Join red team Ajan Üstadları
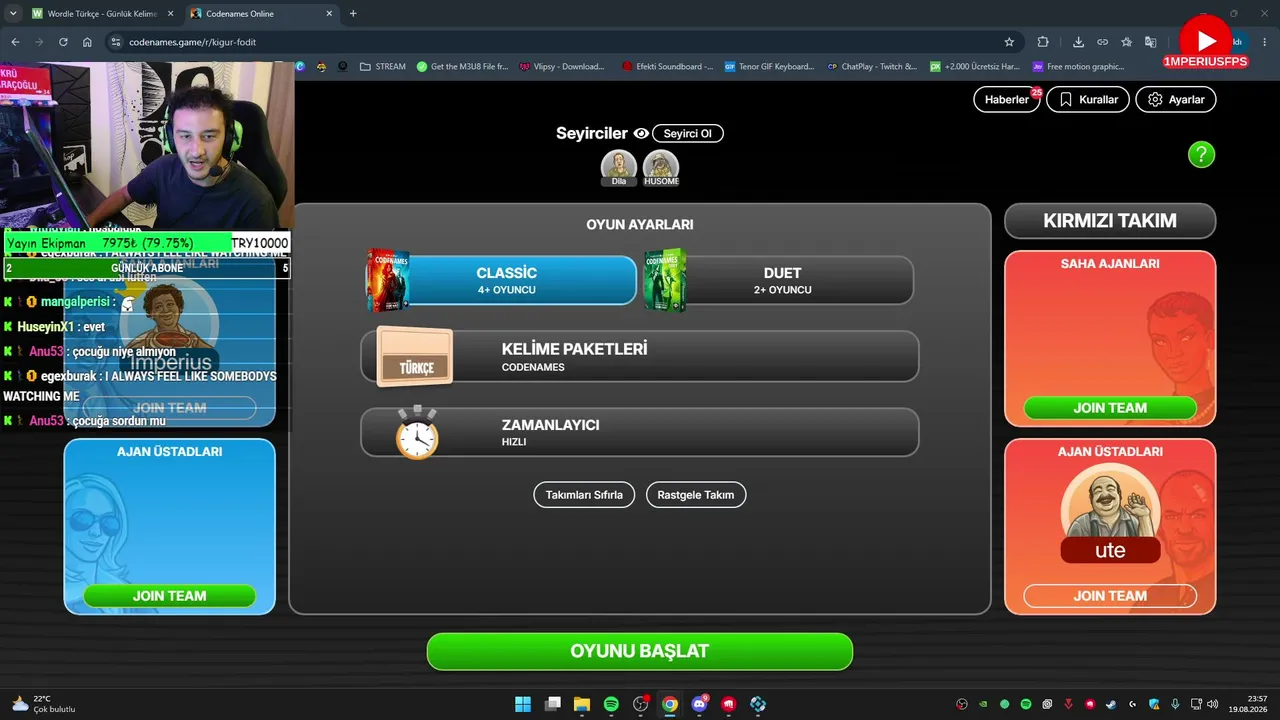Screen dimensions: 1280x720 1110,596
